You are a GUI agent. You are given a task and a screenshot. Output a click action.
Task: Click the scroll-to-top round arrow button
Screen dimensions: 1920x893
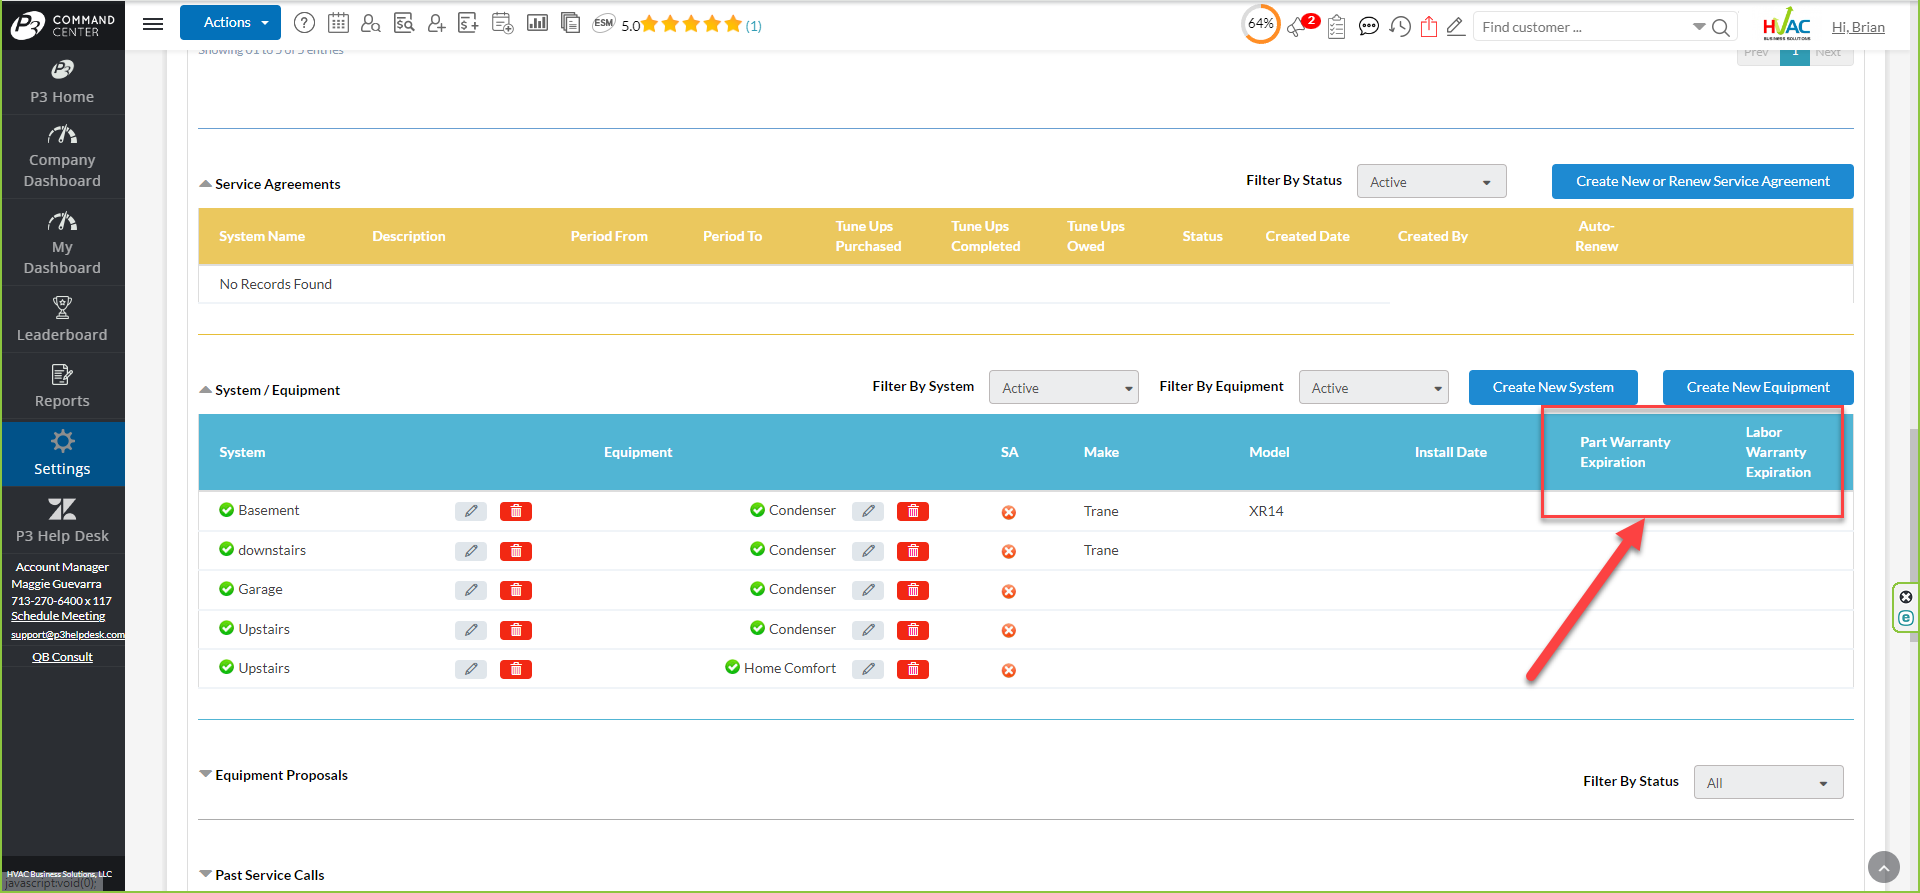click(1883, 867)
